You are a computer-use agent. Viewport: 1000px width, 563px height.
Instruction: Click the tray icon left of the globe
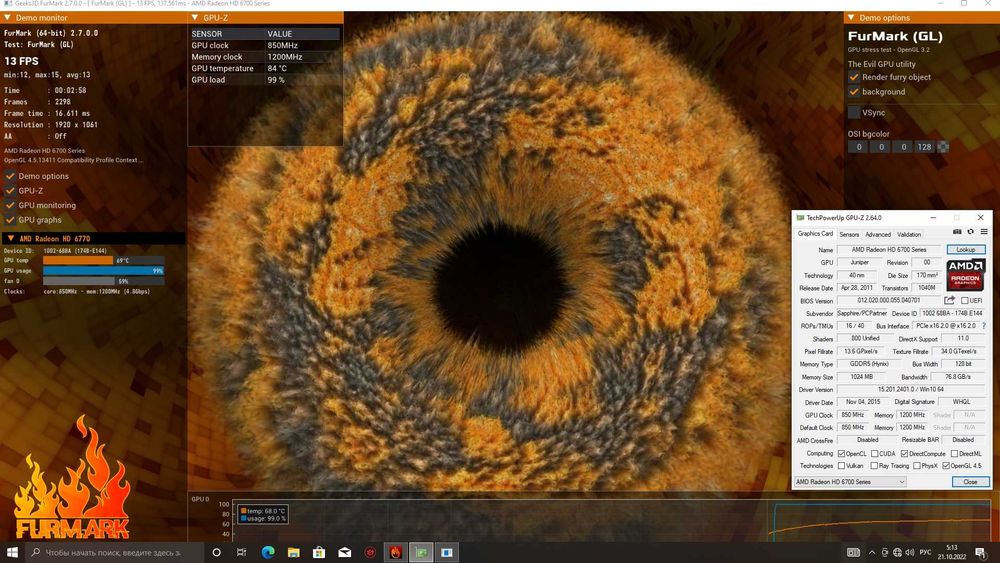(885, 552)
